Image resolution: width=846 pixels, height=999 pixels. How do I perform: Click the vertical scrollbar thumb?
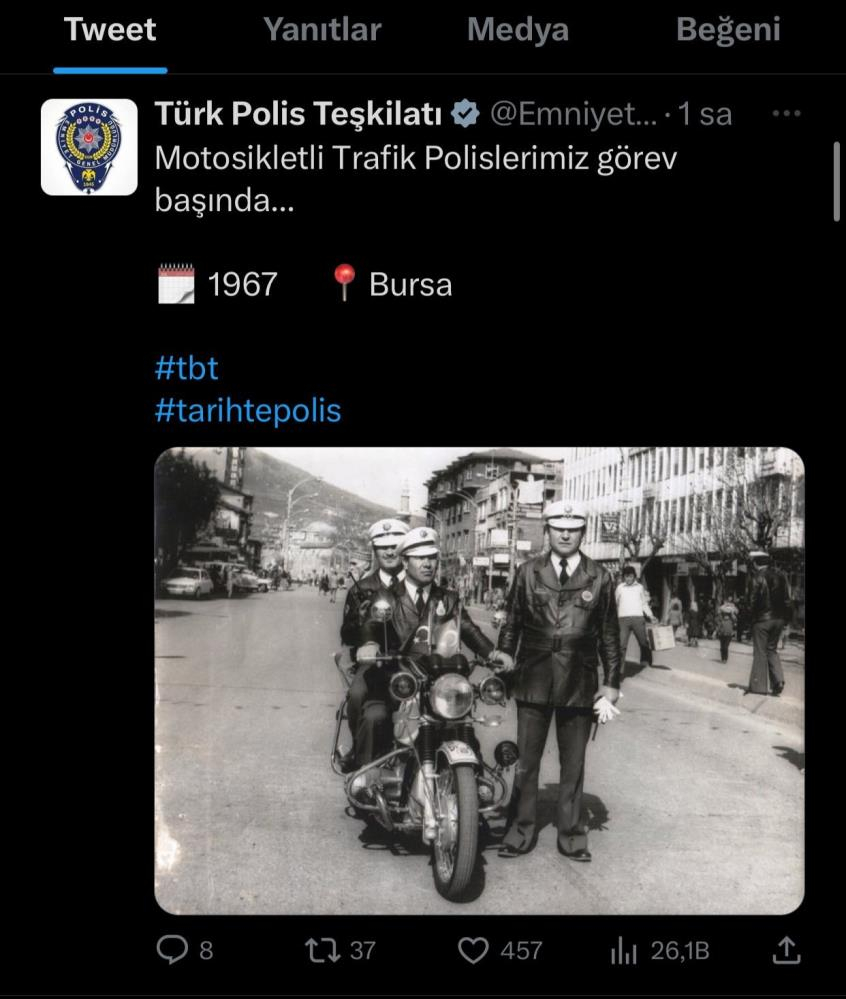[x=836, y=182]
